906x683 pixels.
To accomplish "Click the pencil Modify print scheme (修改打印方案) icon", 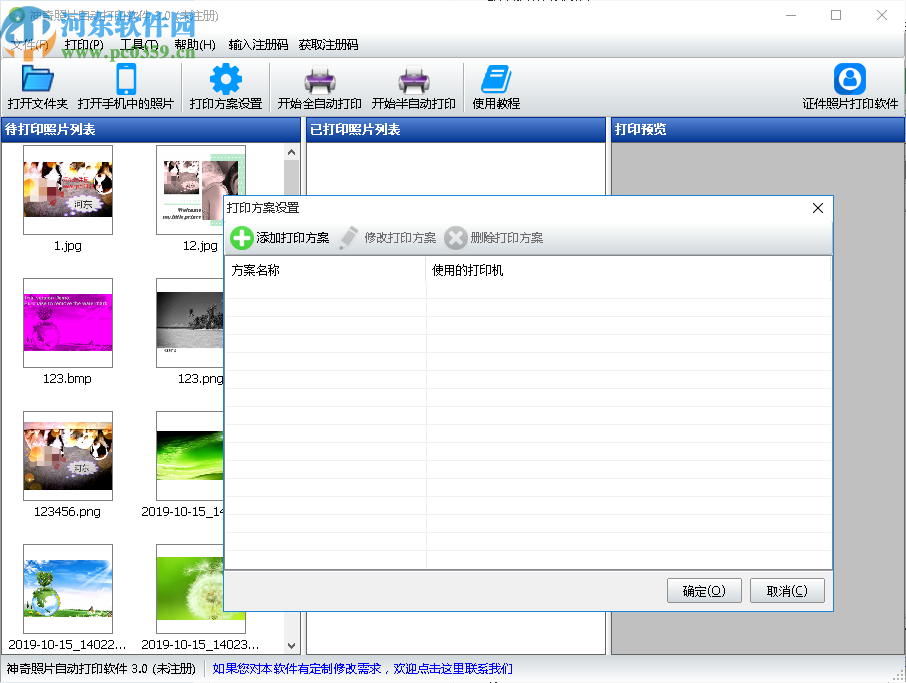I will (348, 238).
